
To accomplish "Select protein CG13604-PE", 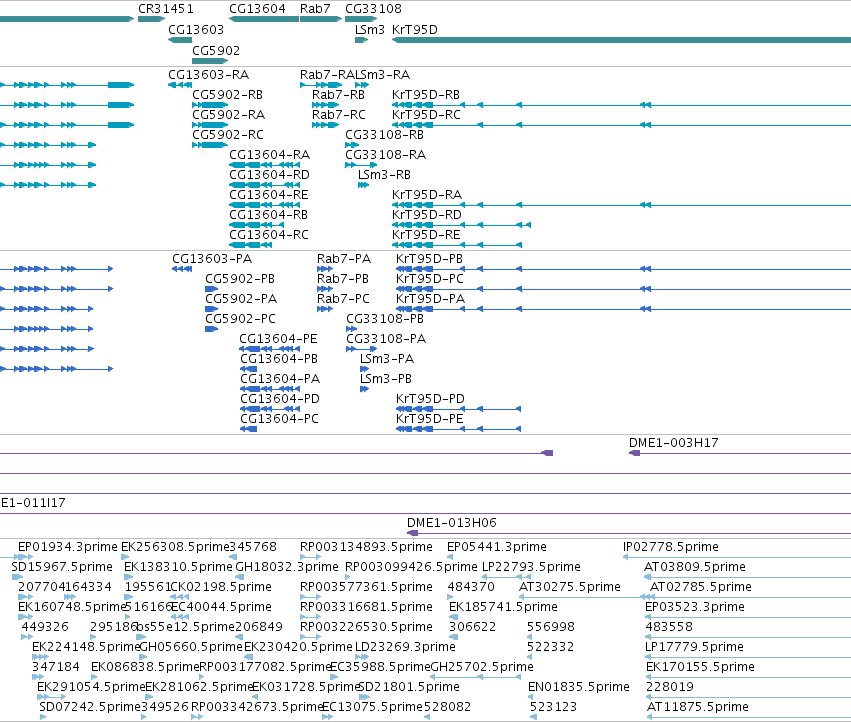I will pos(278,339).
